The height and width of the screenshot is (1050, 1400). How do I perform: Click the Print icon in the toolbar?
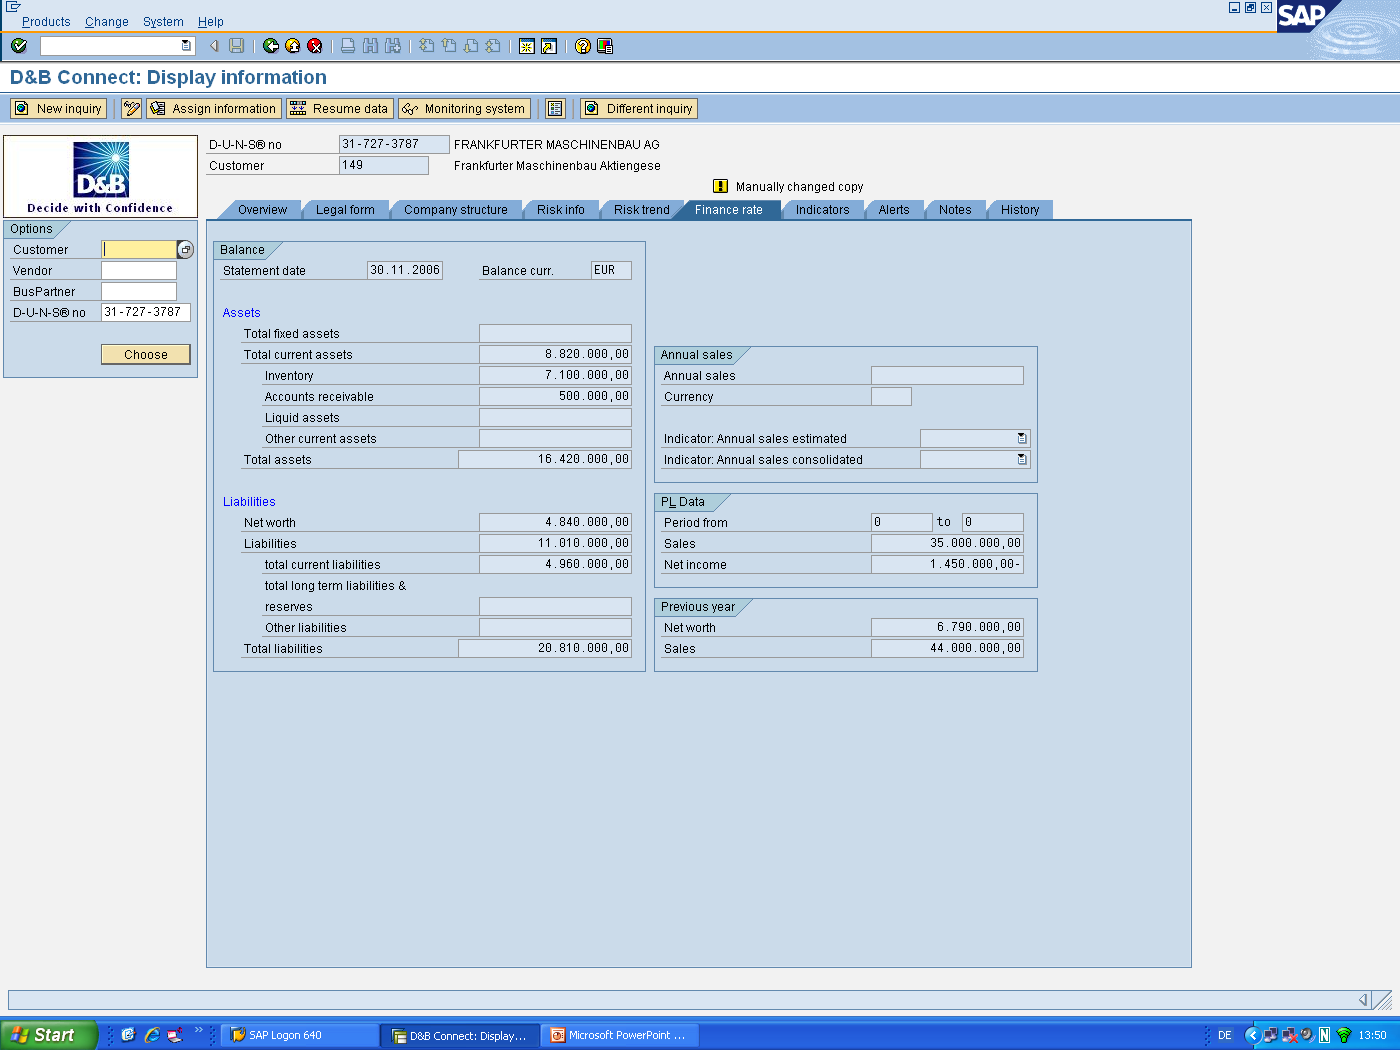click(x=348, y=46)
